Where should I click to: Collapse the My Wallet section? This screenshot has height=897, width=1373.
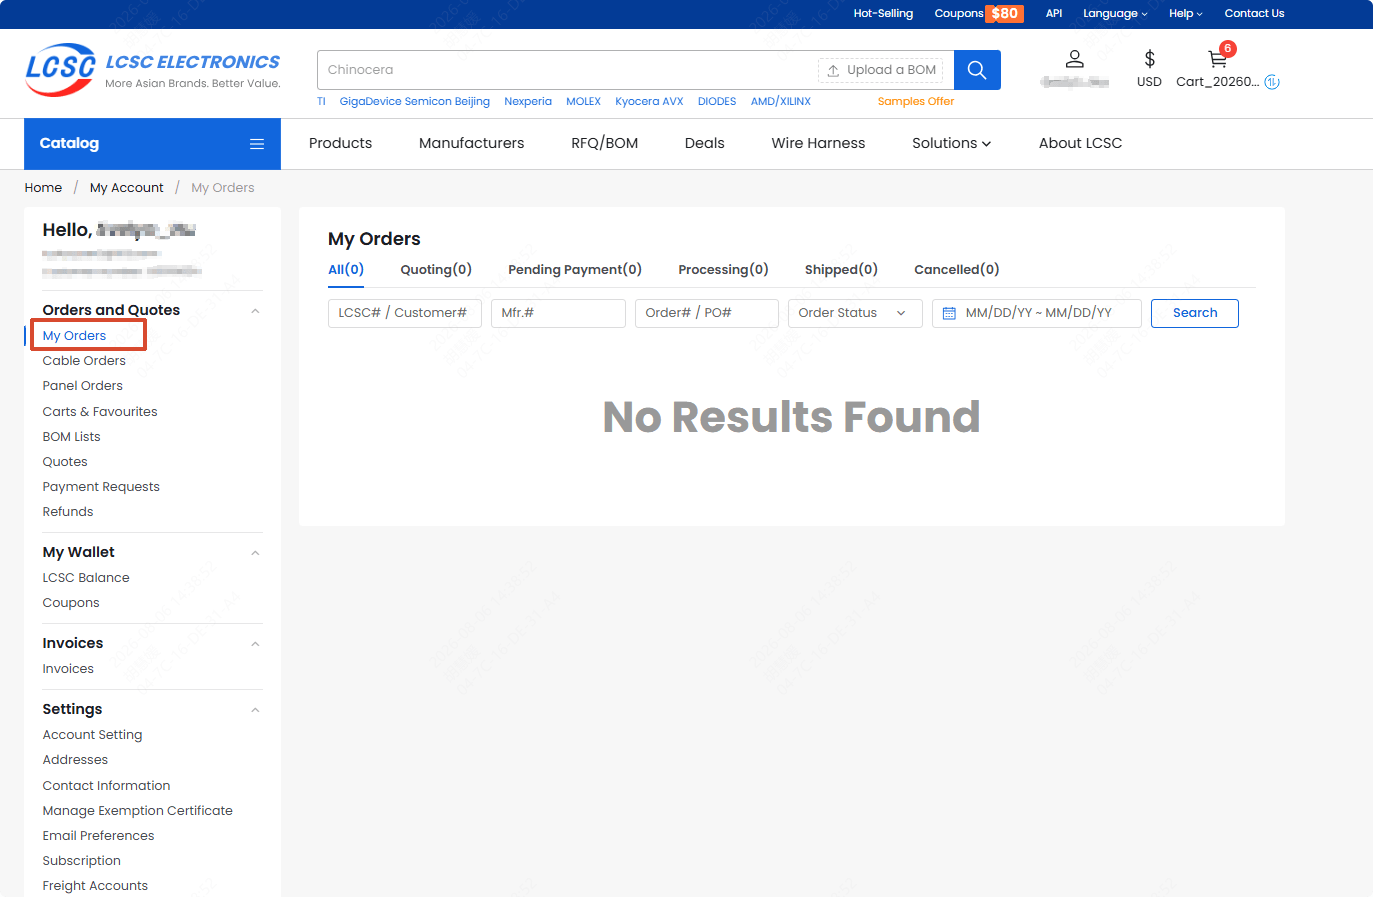tap(255, 553)
